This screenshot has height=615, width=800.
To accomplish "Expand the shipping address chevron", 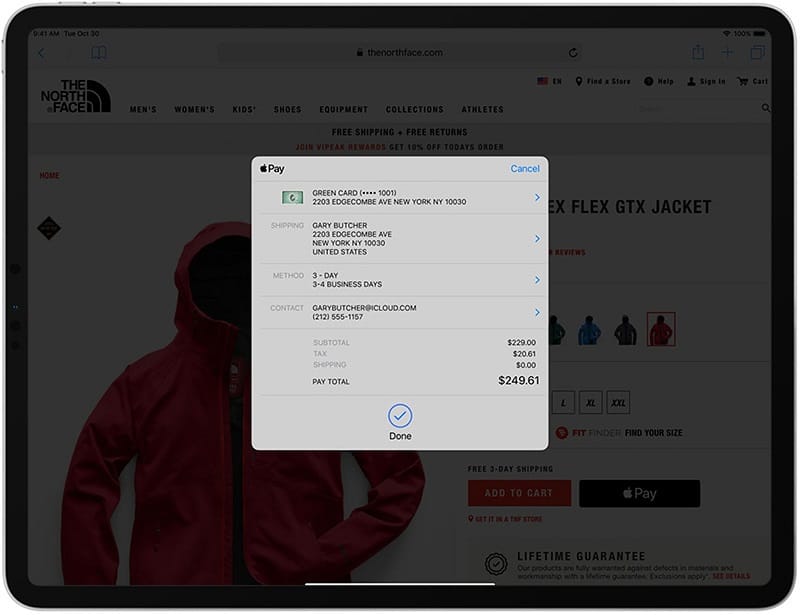I will click(537, 239).
